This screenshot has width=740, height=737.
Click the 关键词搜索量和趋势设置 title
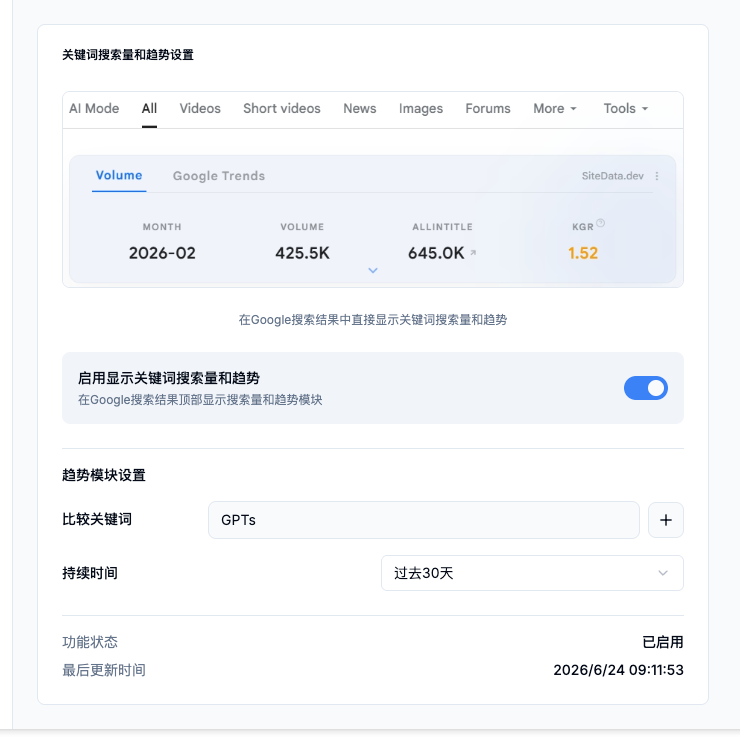(x=128, y=55)
